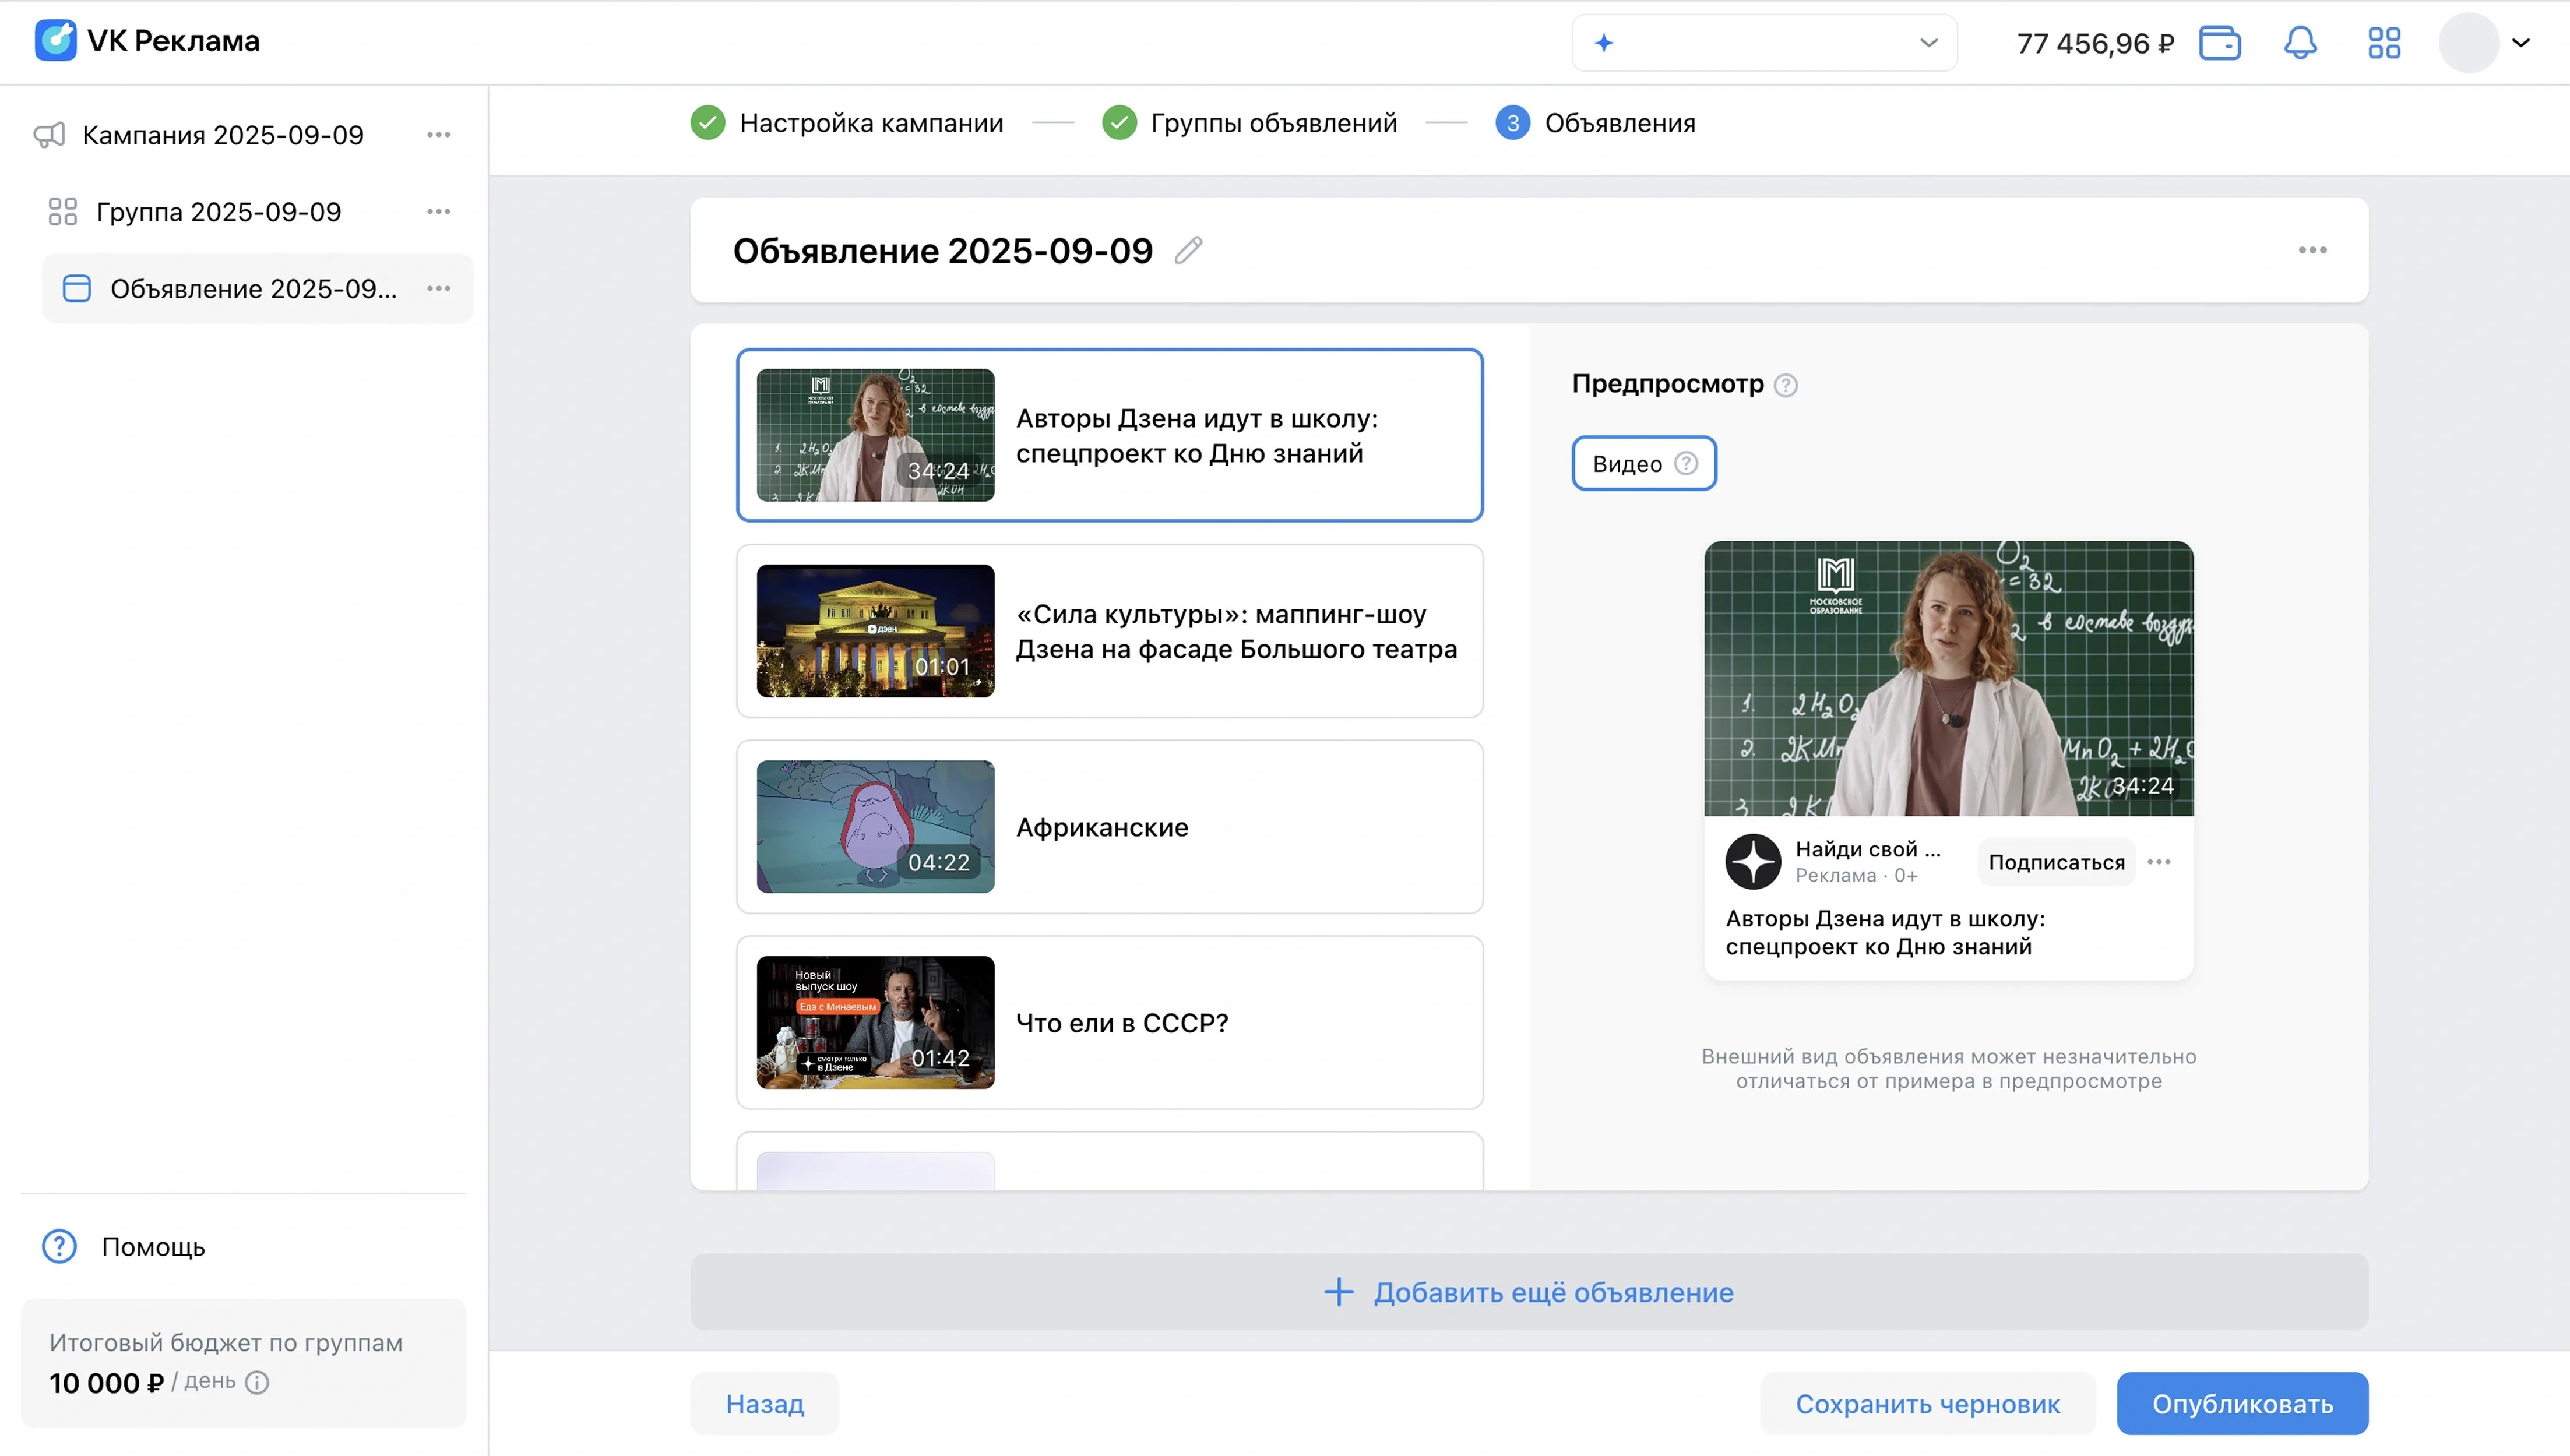Viewport: 2570px width, 1456px height.
Task: Go to Настройка кампании step
Action: pyautogui.click(x=870, y=123)
